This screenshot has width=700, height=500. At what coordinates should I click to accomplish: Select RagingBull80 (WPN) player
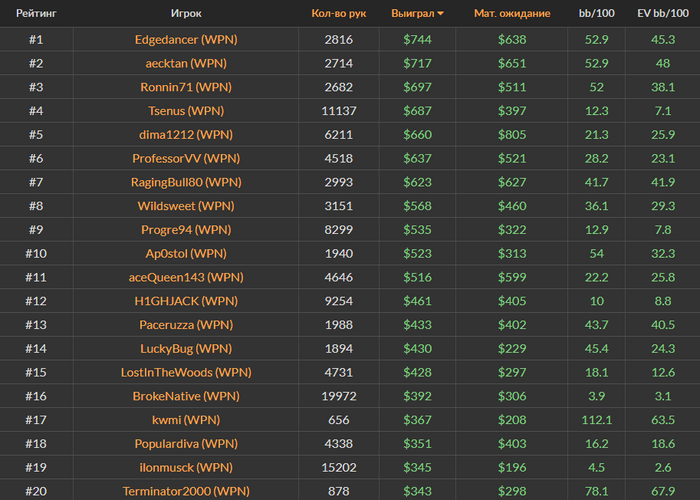[185, 182]
